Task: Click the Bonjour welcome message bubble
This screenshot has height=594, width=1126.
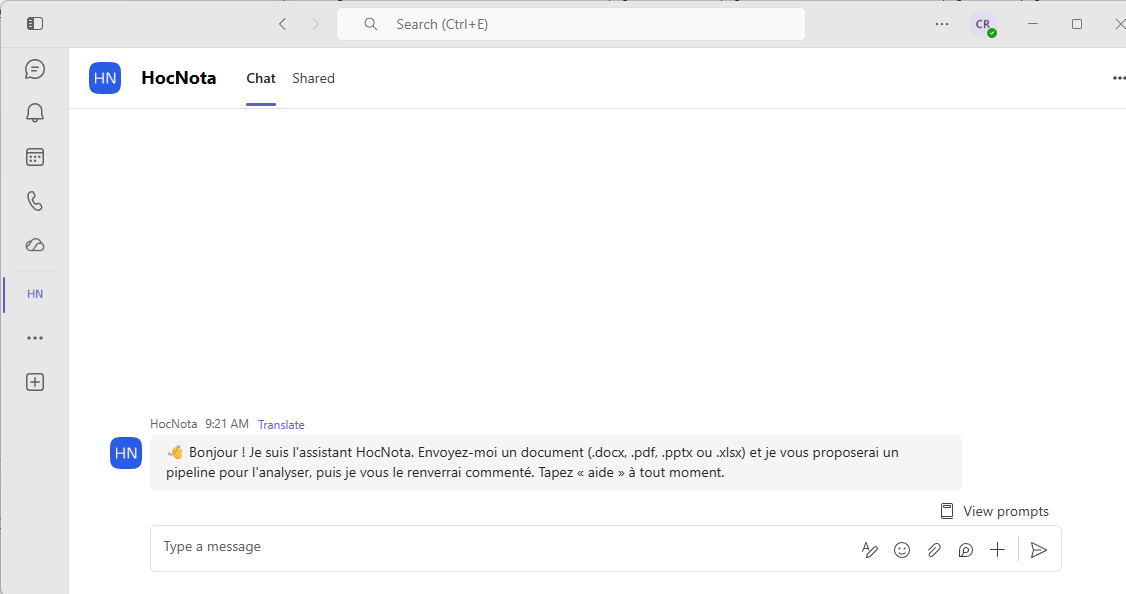Action: click(555, 463)
